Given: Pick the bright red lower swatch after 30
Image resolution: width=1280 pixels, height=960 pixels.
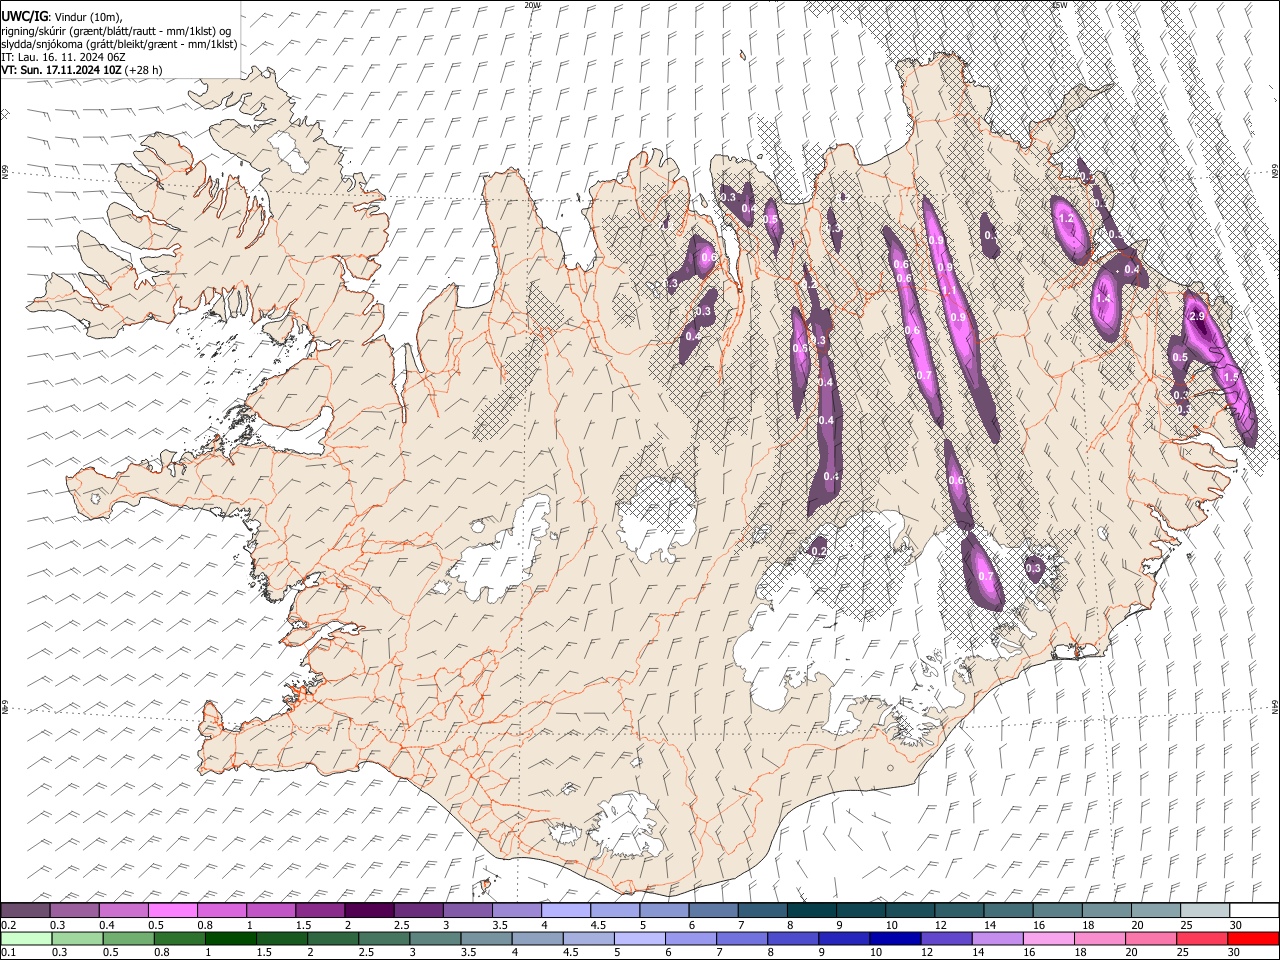Looking at the screenshot, I should [1254, 939].
